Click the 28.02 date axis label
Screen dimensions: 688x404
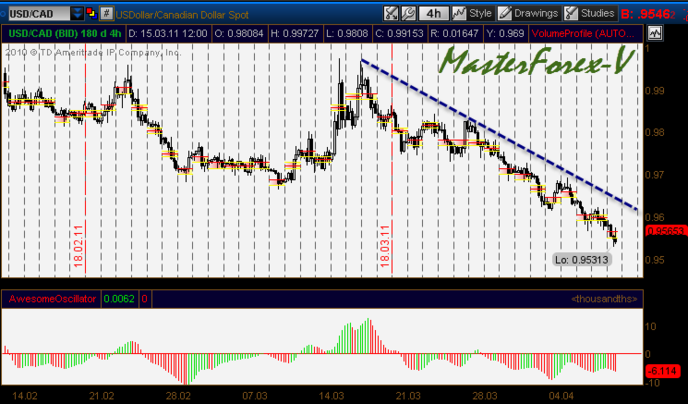click(178, 396)
